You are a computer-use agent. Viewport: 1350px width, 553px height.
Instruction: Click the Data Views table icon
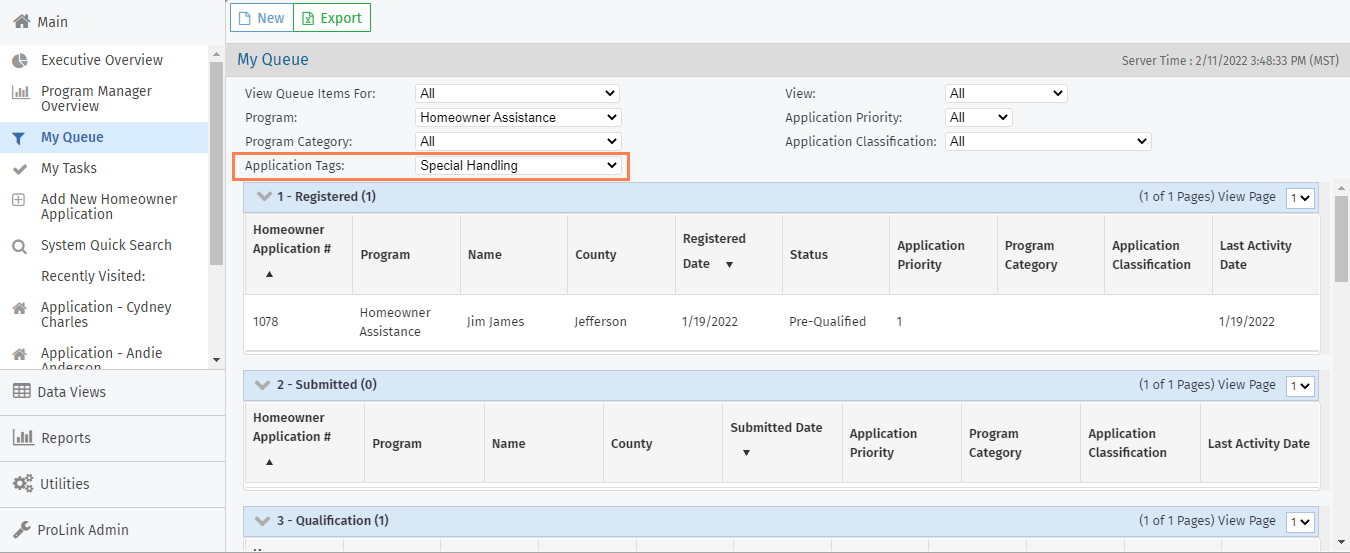click(x=21, y=392)
